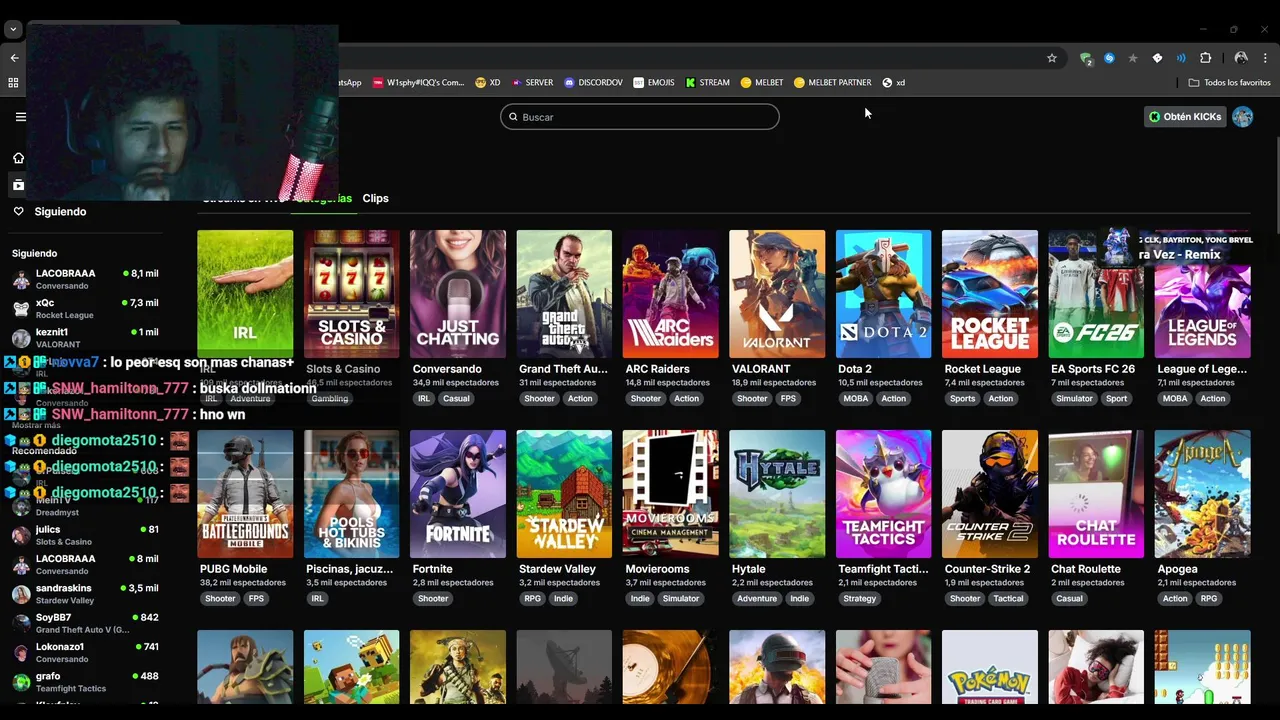Open the Kick user avatar menu
Viewport: 1280px width, 720px height.
[1242, 117]
